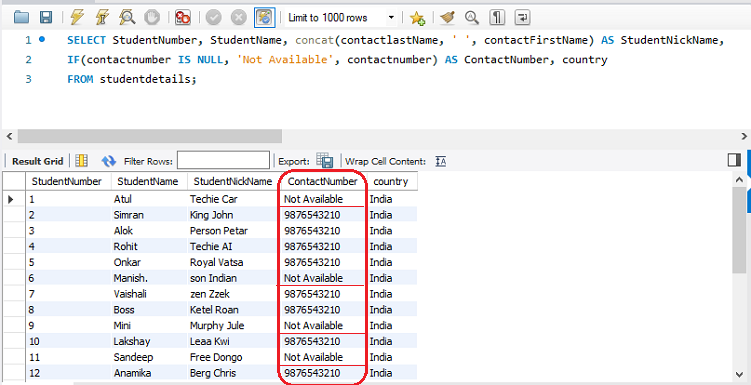Select cell 'son Indian'
This screenshot has height=385, width=751.
[x=233, y=278]
